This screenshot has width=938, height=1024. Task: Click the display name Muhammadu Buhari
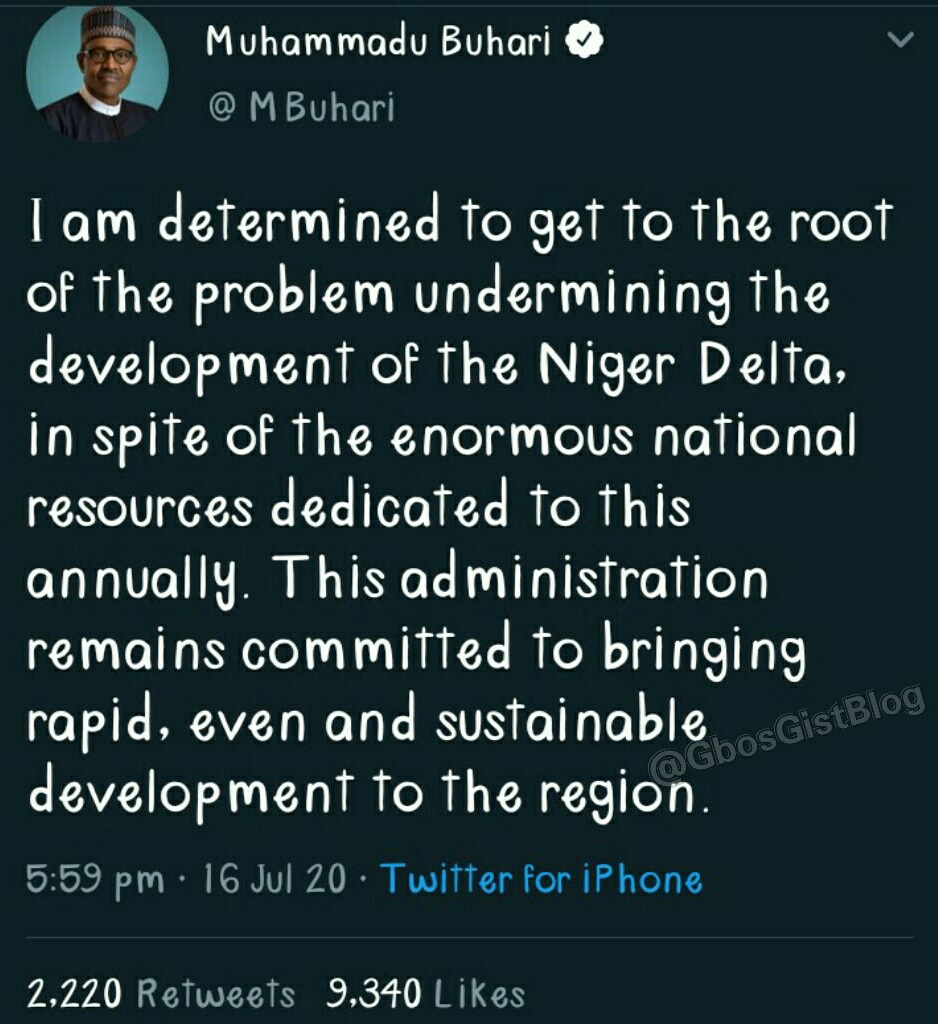coord(378,42)
